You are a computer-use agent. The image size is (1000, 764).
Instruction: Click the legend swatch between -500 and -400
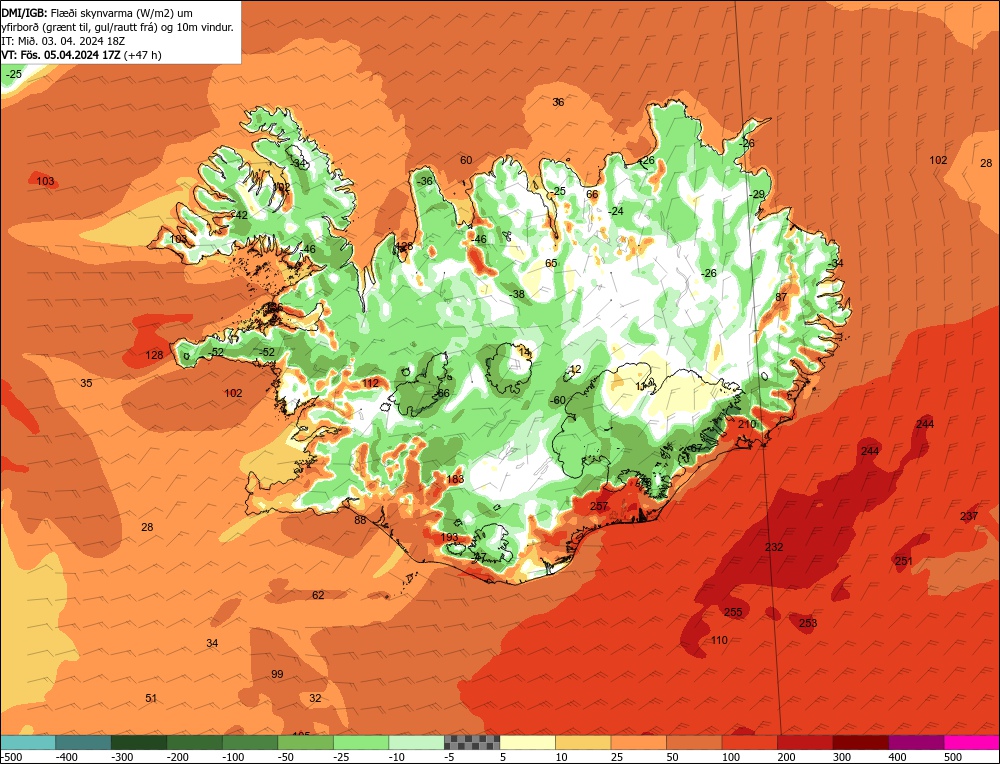(x=28, y=742)
